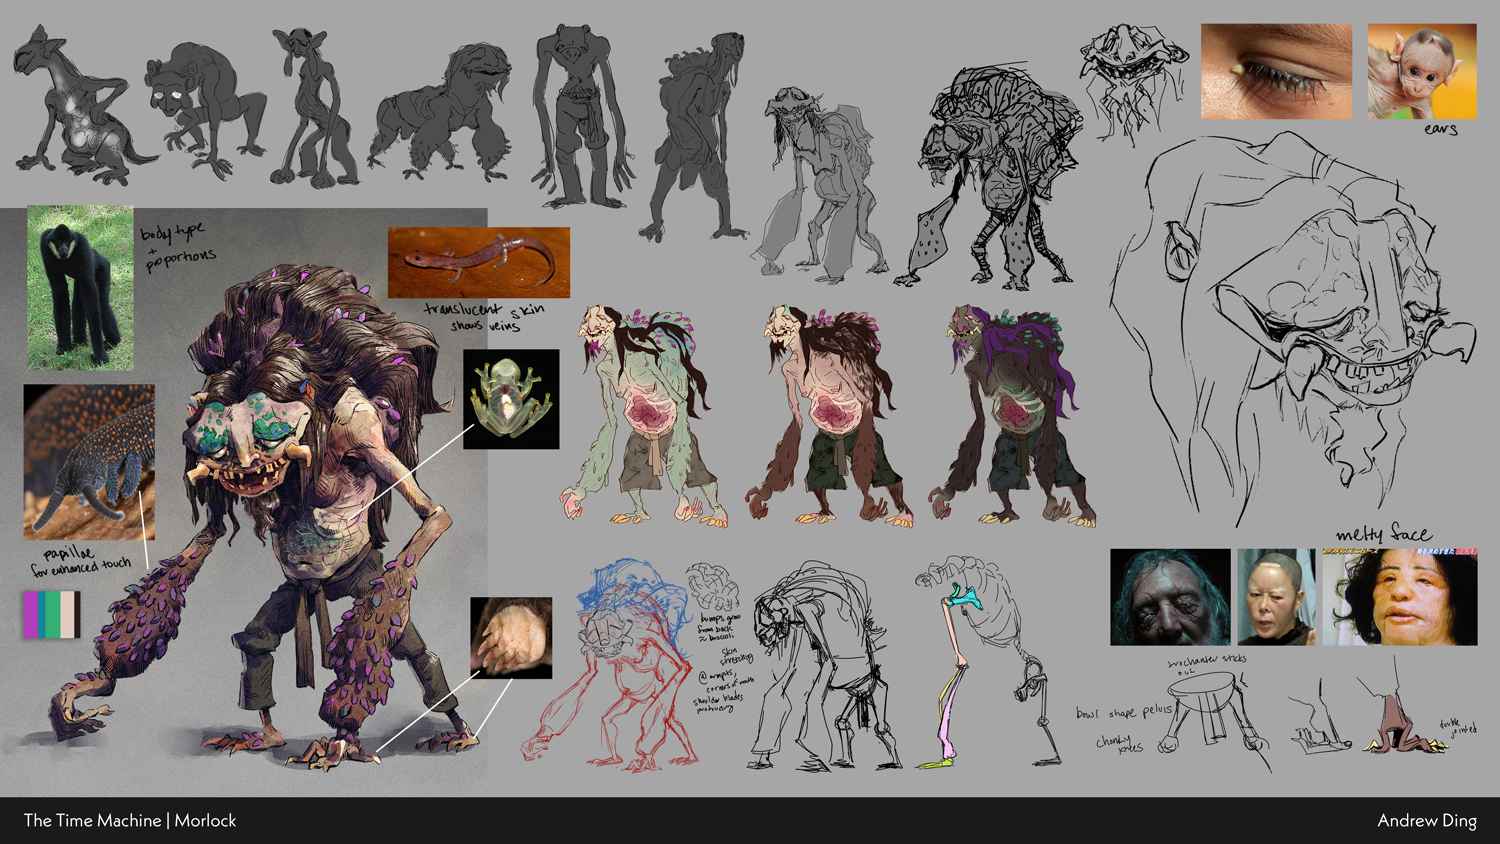Click the large Morlock head line sketch

coord(1300,330)
